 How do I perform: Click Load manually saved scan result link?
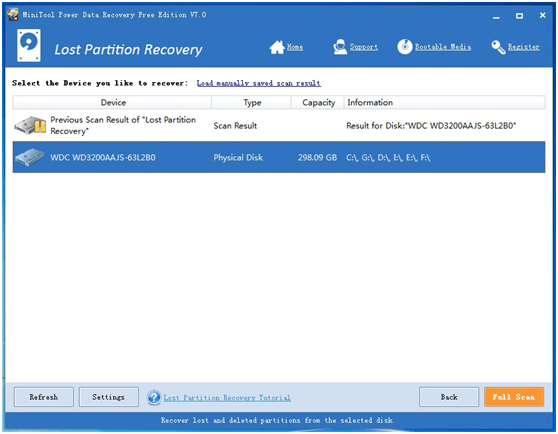pyautogui.click(x=259, y=83)
